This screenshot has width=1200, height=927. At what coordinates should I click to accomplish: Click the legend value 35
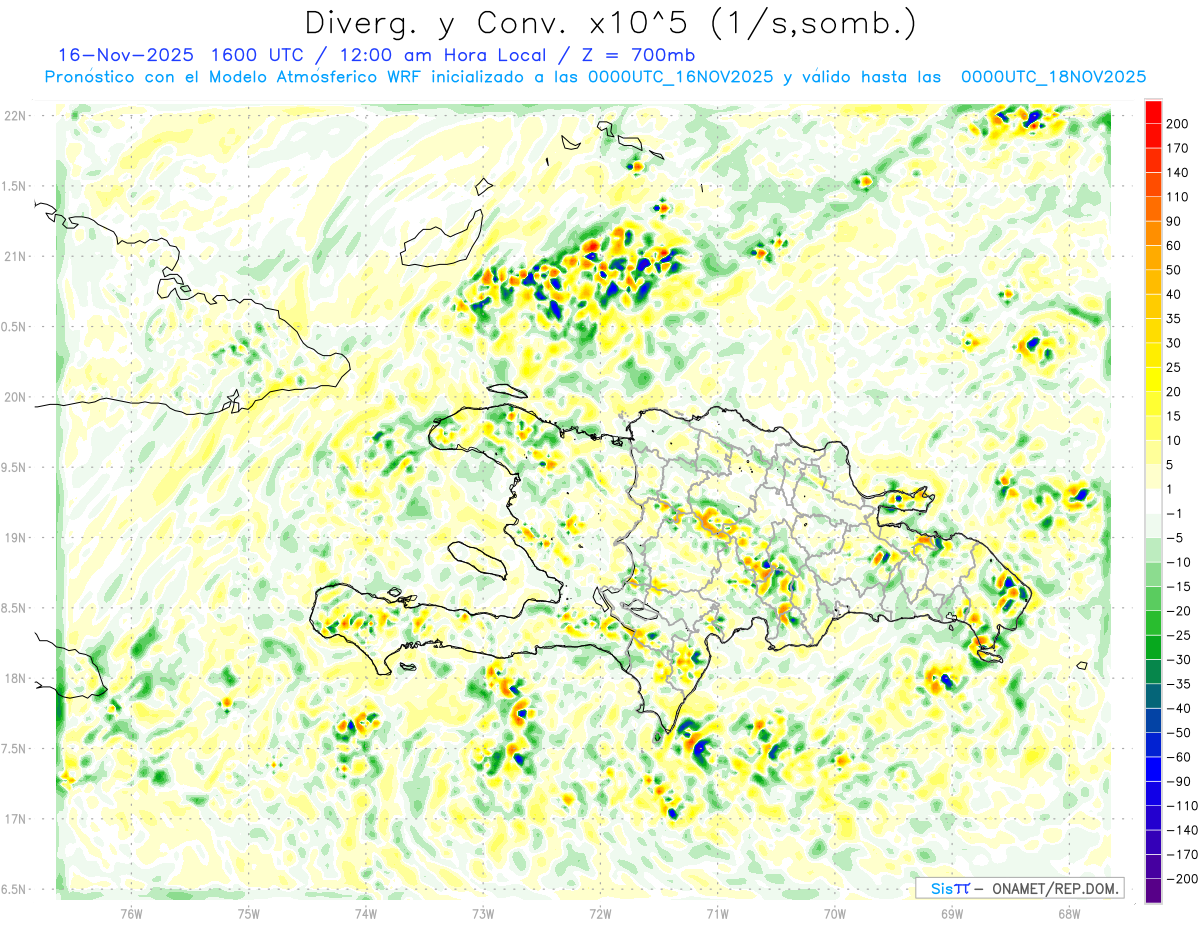(x=1175, y=318)
